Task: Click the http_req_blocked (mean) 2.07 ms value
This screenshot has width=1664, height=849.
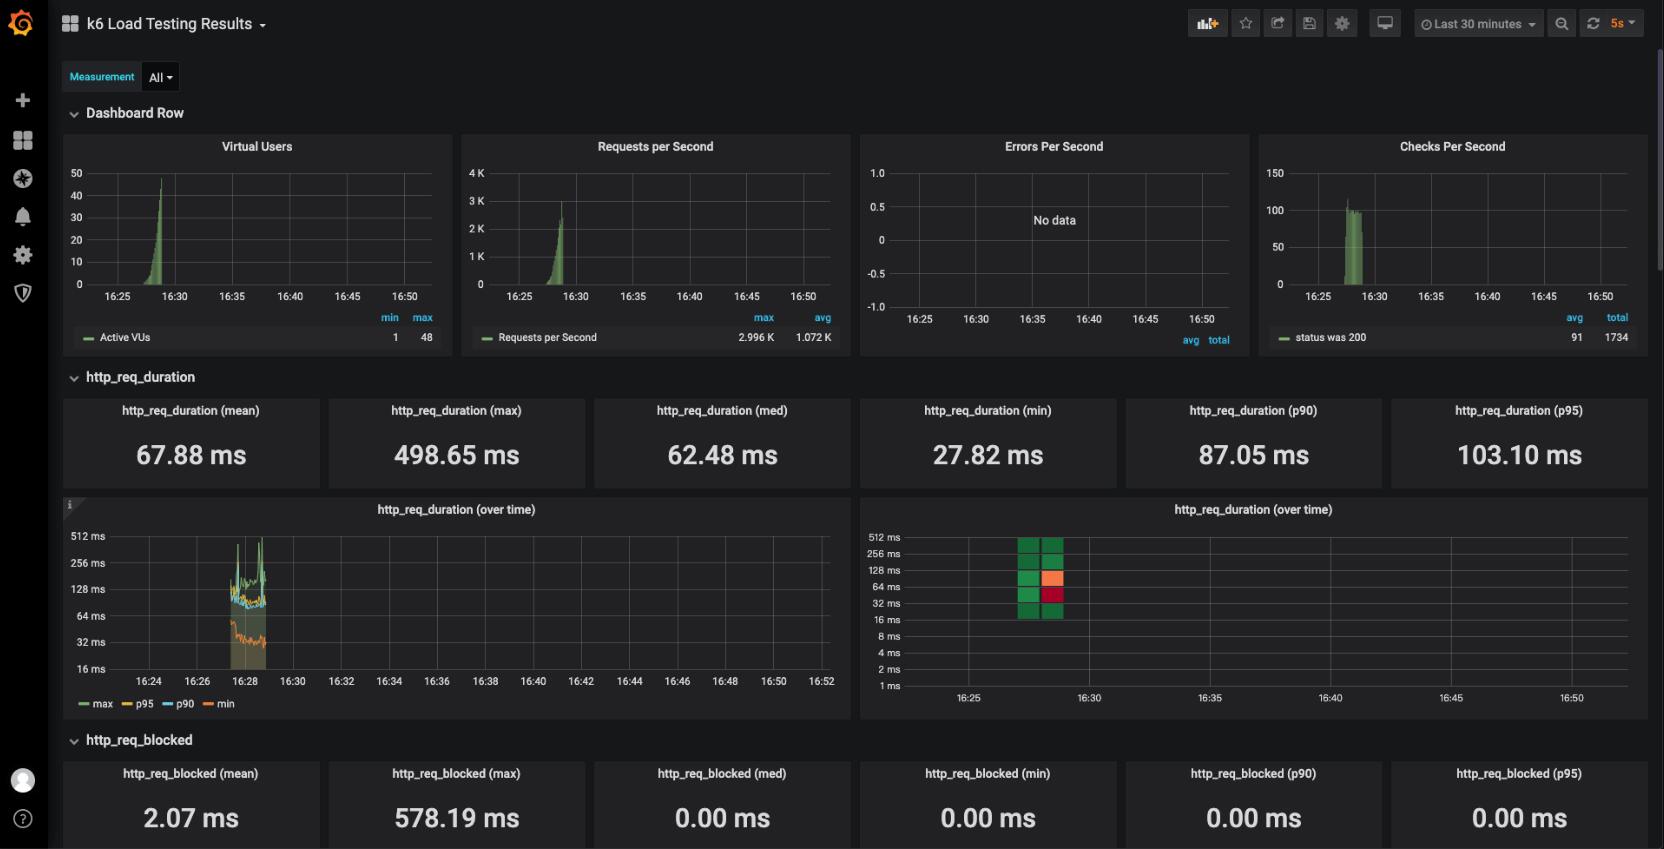Action: point(191,819)
